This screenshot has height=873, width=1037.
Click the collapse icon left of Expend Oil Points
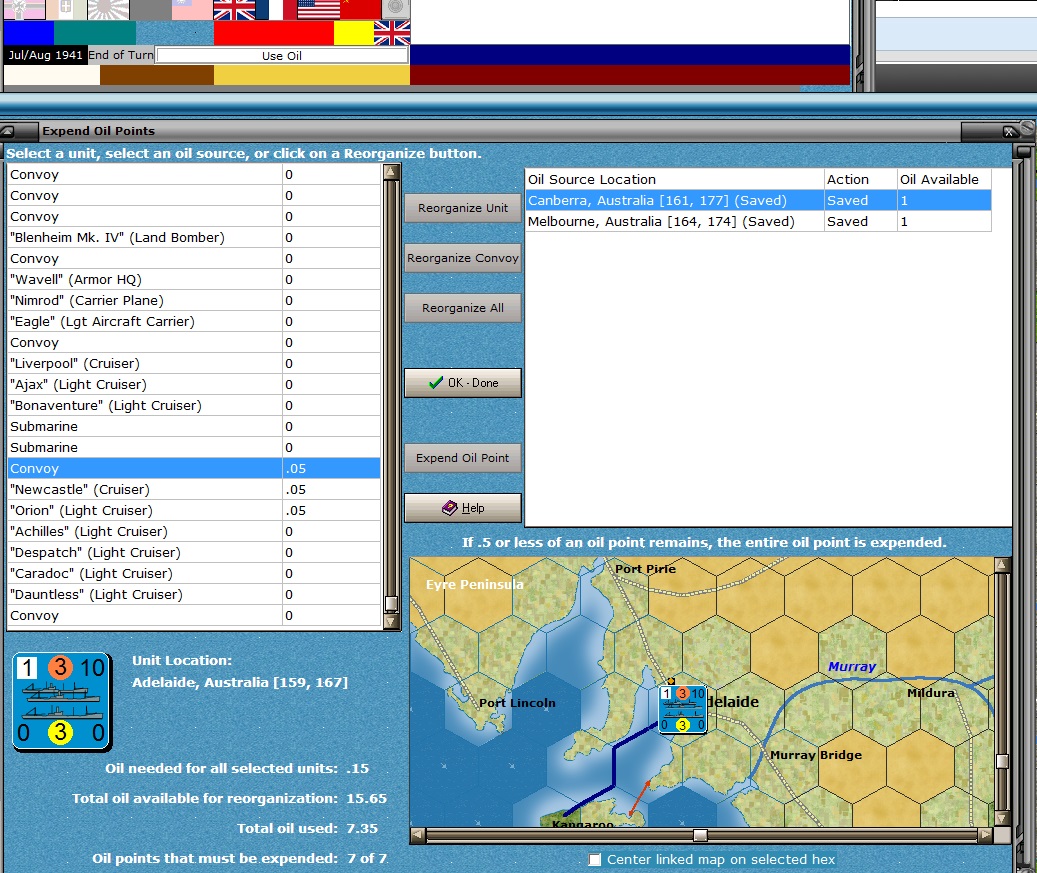click(8, 131)
